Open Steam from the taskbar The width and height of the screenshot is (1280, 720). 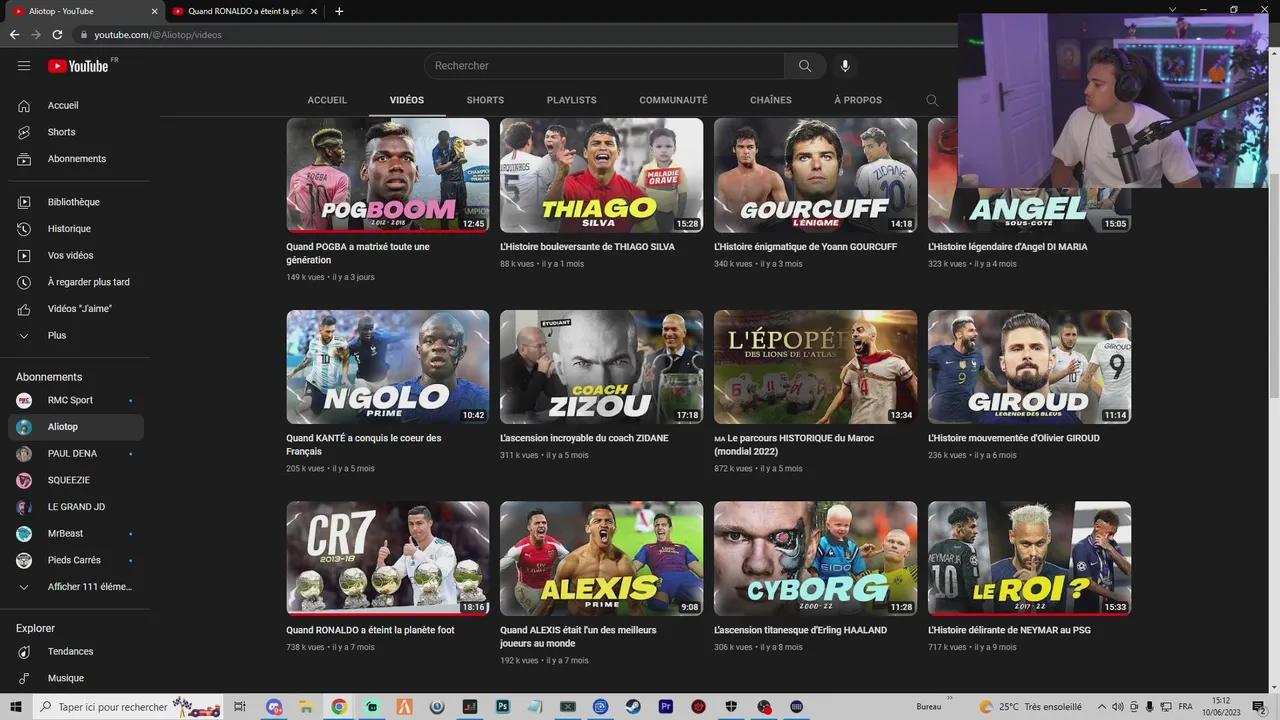click(633, 707)
